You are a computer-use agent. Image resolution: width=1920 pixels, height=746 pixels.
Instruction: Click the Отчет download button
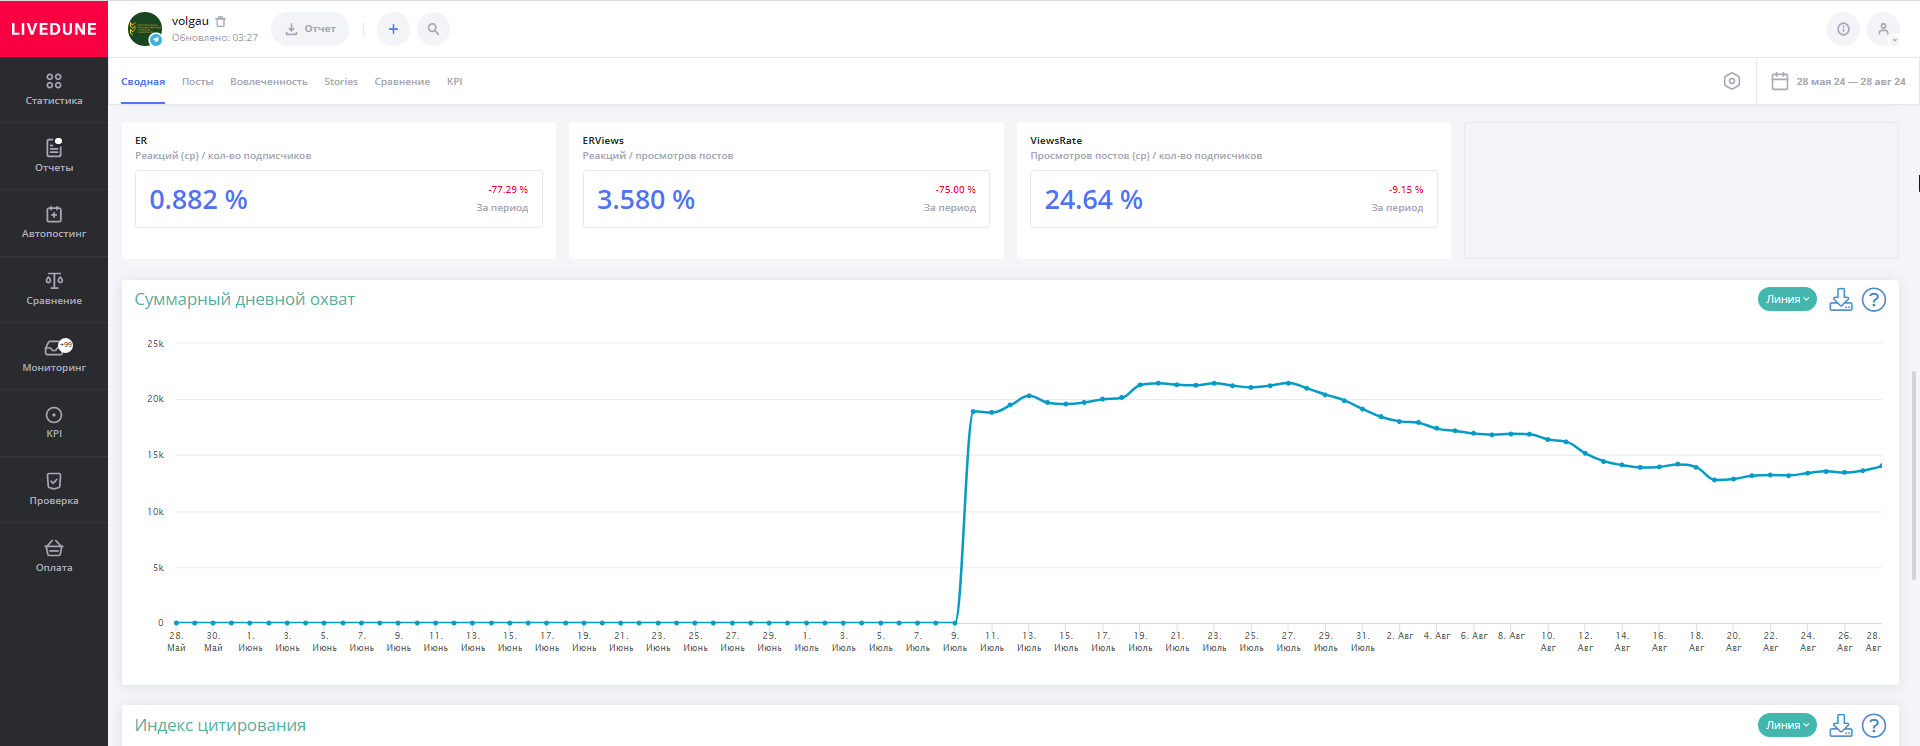(x=310, y=29)
